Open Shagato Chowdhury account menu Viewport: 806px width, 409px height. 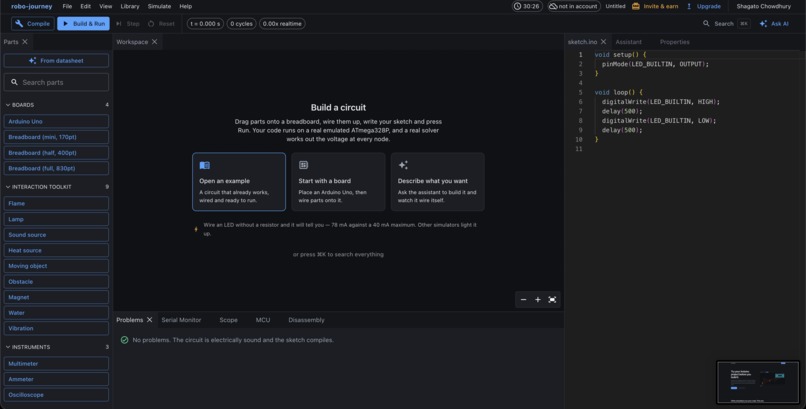[763, 6]
